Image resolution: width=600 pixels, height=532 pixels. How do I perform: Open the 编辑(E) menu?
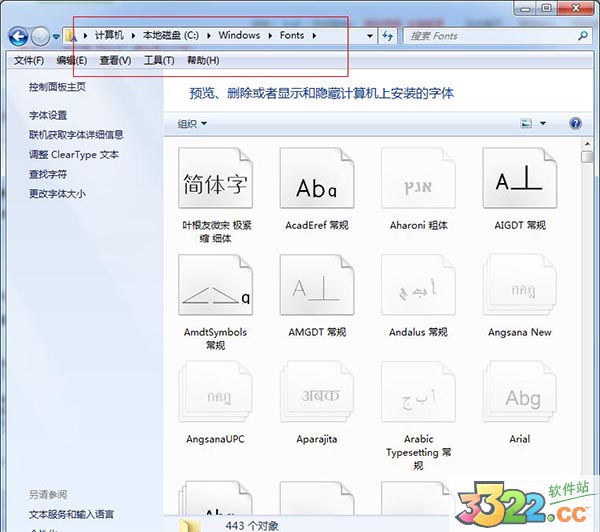(72, 60)
